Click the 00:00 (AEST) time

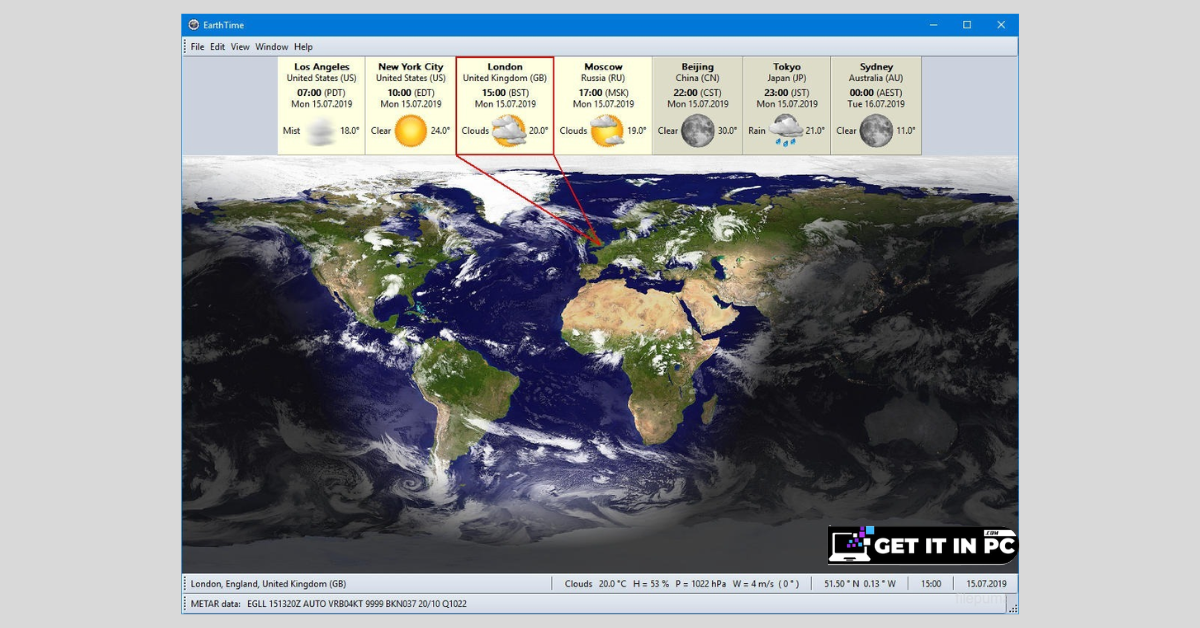coord(876,92)
